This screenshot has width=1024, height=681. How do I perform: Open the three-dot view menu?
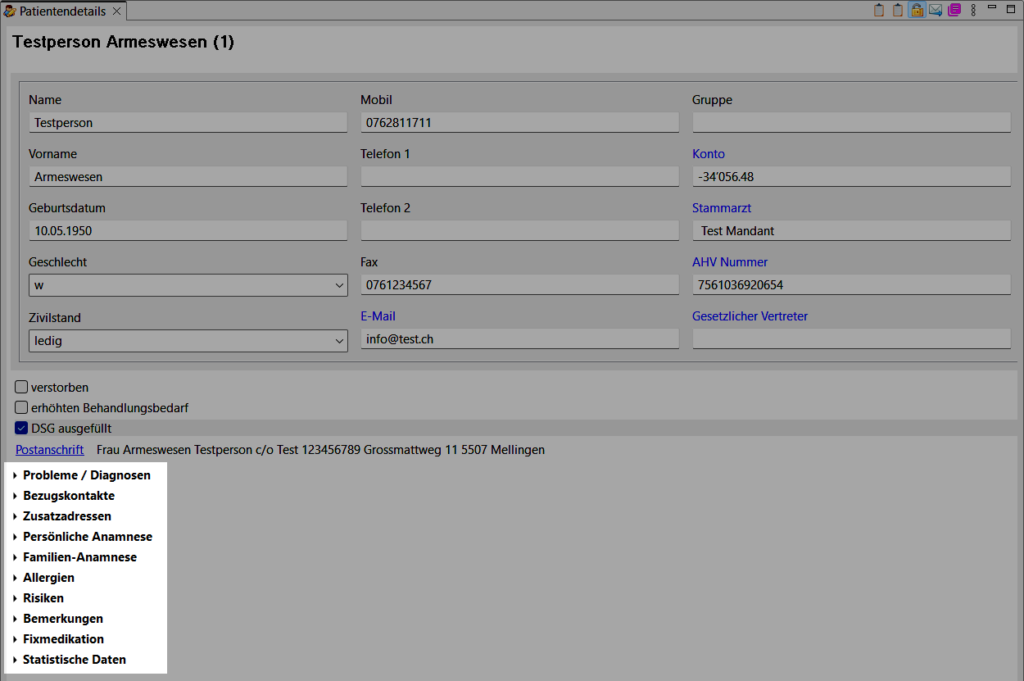tap(972, 10)
